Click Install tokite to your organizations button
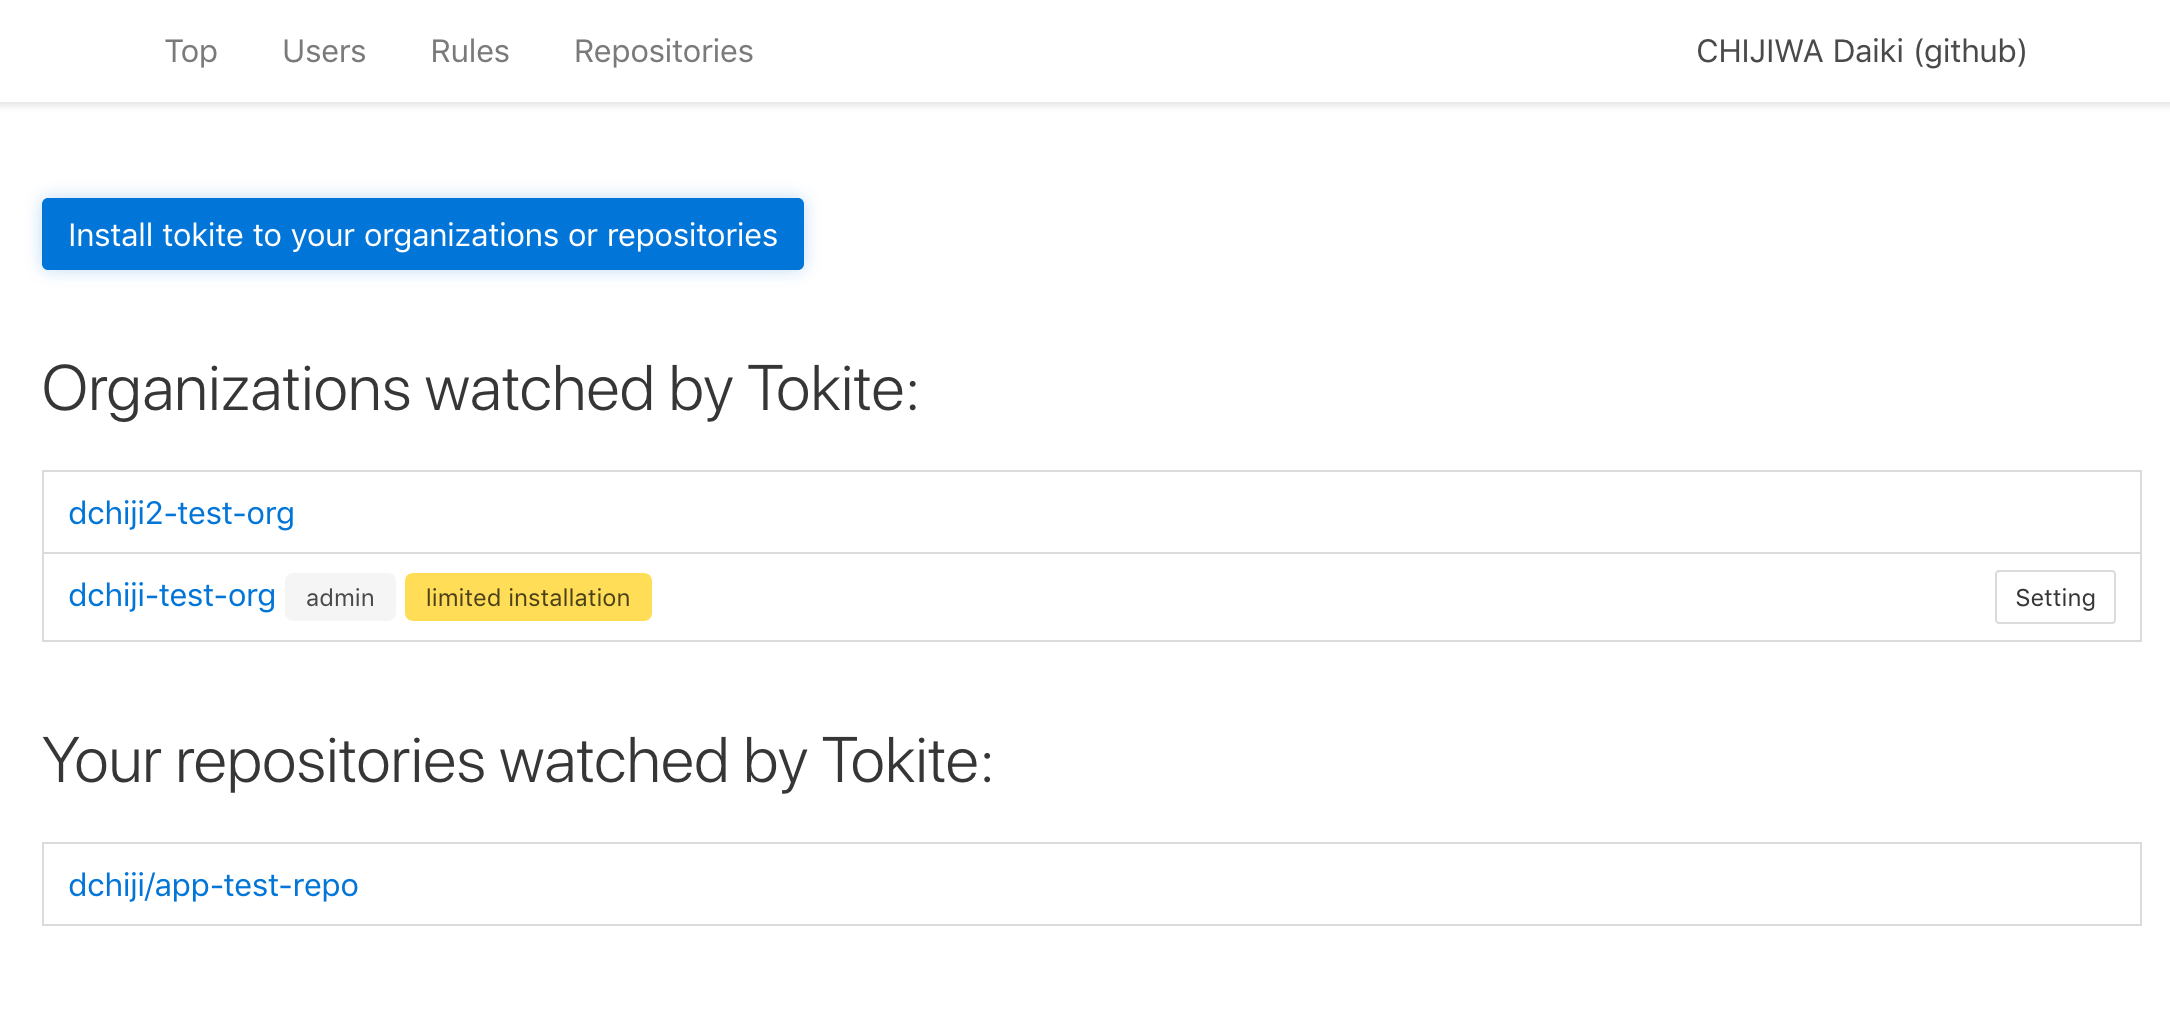The height and width of the screenshot is (1022, 2170). click(x=423, y=234)
